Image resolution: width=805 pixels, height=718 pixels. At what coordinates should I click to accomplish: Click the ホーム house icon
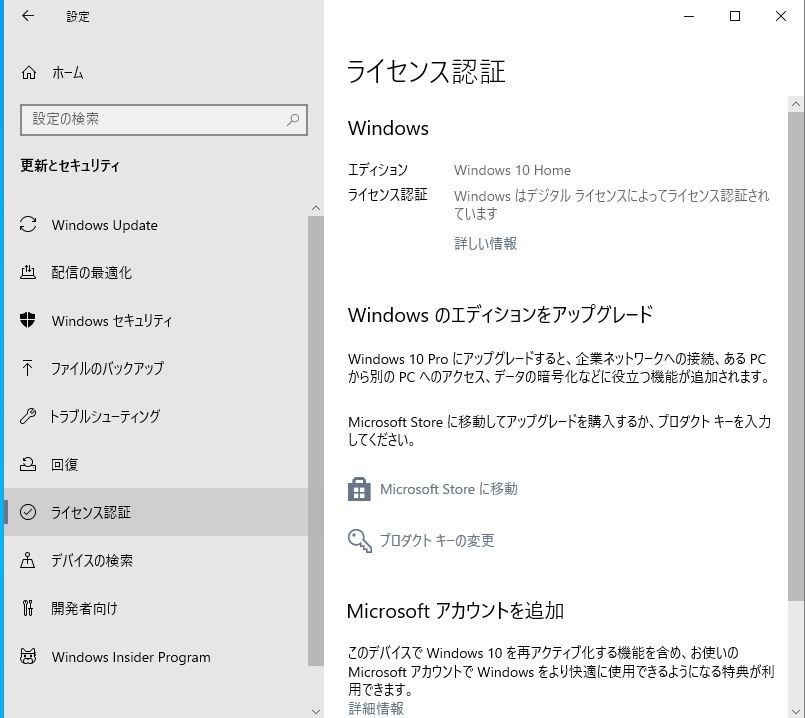tap(29, 73)
